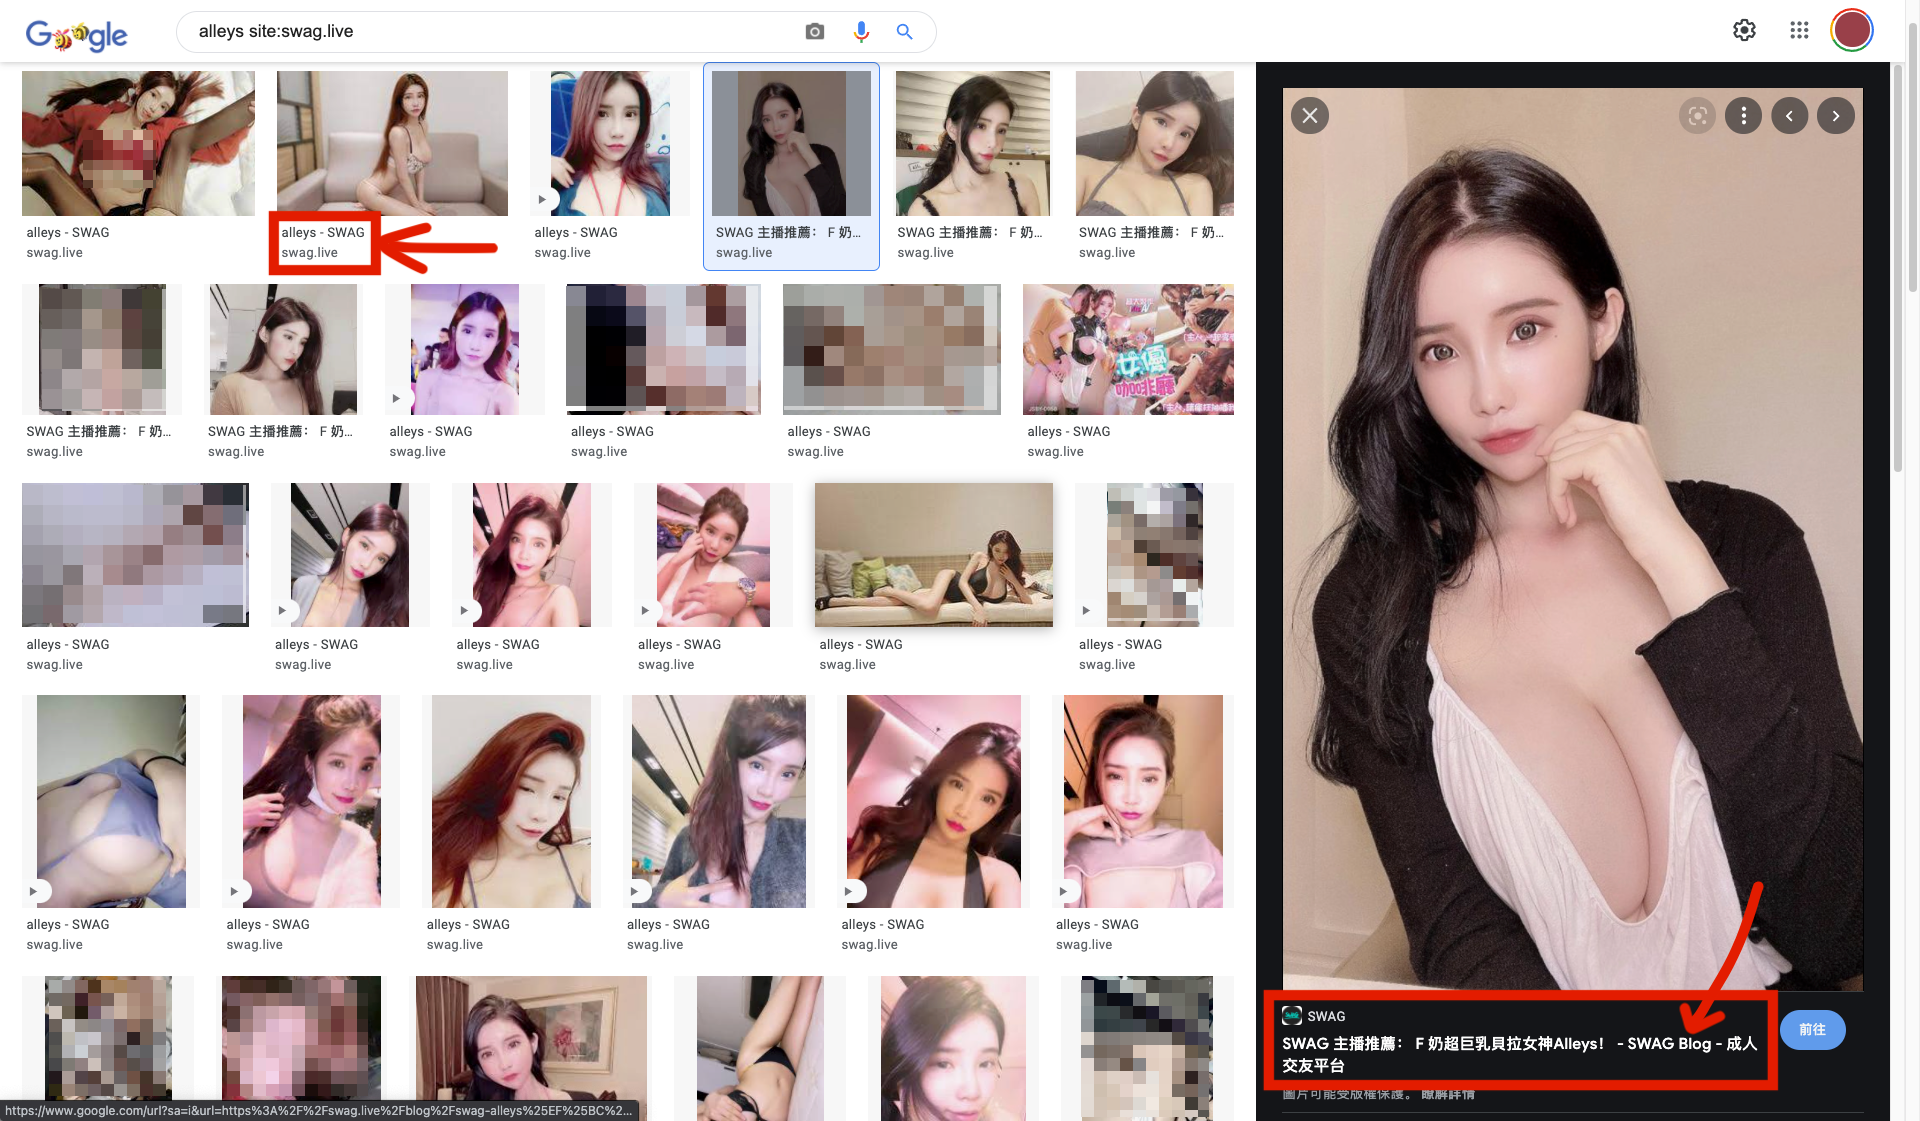Viewport: 1920px width, 1121px height.
Task: Click the SWAG site favicon in preview
Action: (1292, 1016)
